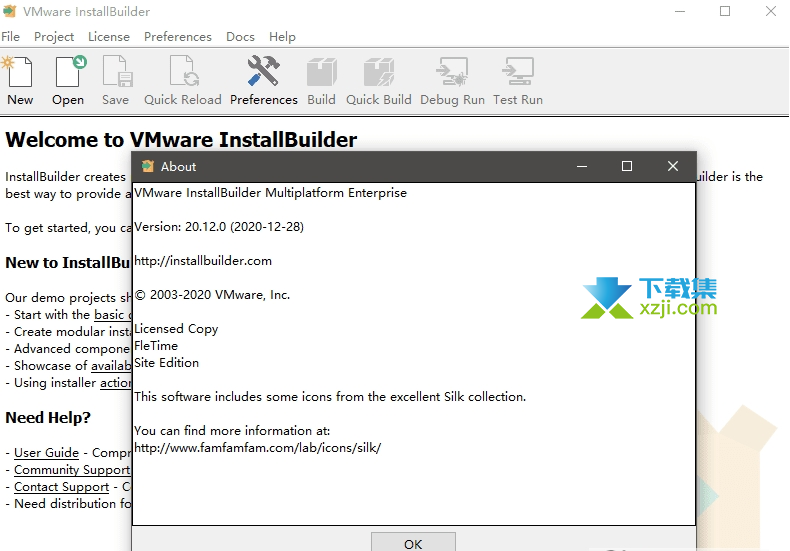Click VMware InstallBuilder Multiplatform Enterprise text
Screen dimensions: 790x551
pyautogui.click(x=271, y=193)
